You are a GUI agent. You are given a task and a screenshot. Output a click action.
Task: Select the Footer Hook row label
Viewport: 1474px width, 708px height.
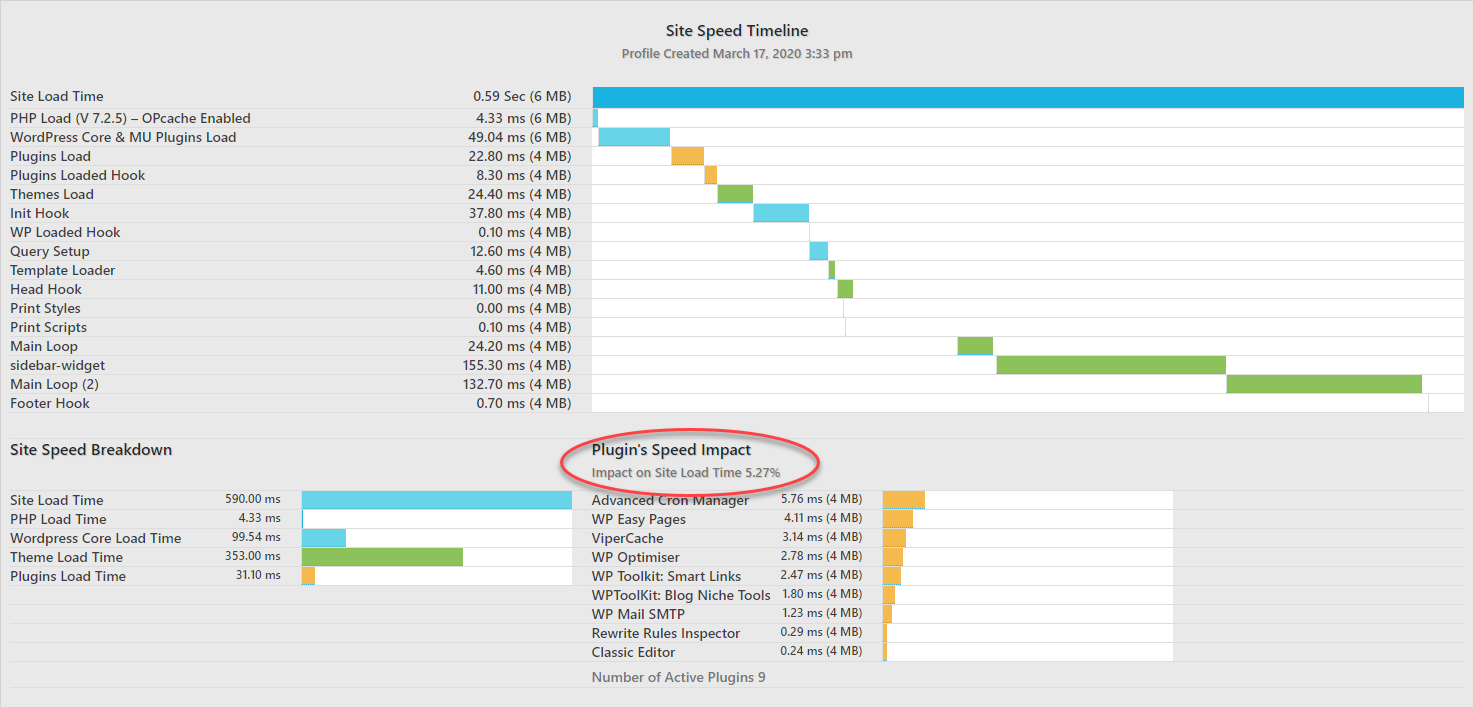[50, 403]
